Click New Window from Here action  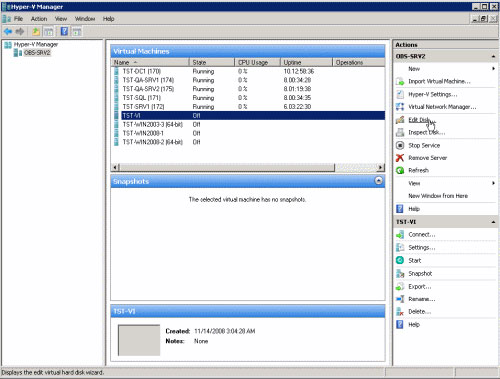(438, 196)
